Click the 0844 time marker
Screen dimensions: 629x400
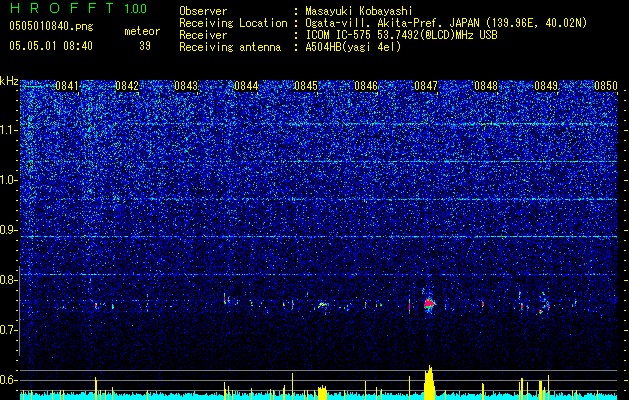click(246, 86)
